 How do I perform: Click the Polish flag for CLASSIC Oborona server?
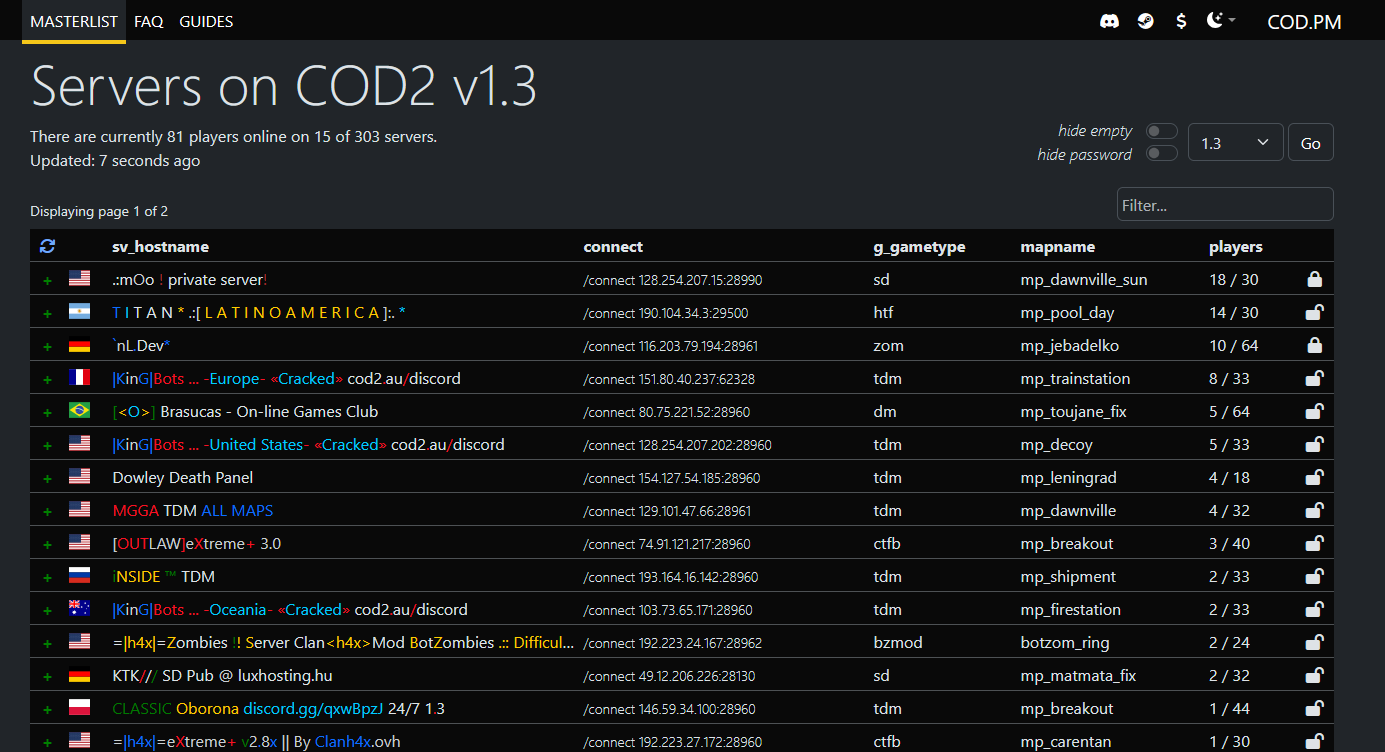pos(79,709)
